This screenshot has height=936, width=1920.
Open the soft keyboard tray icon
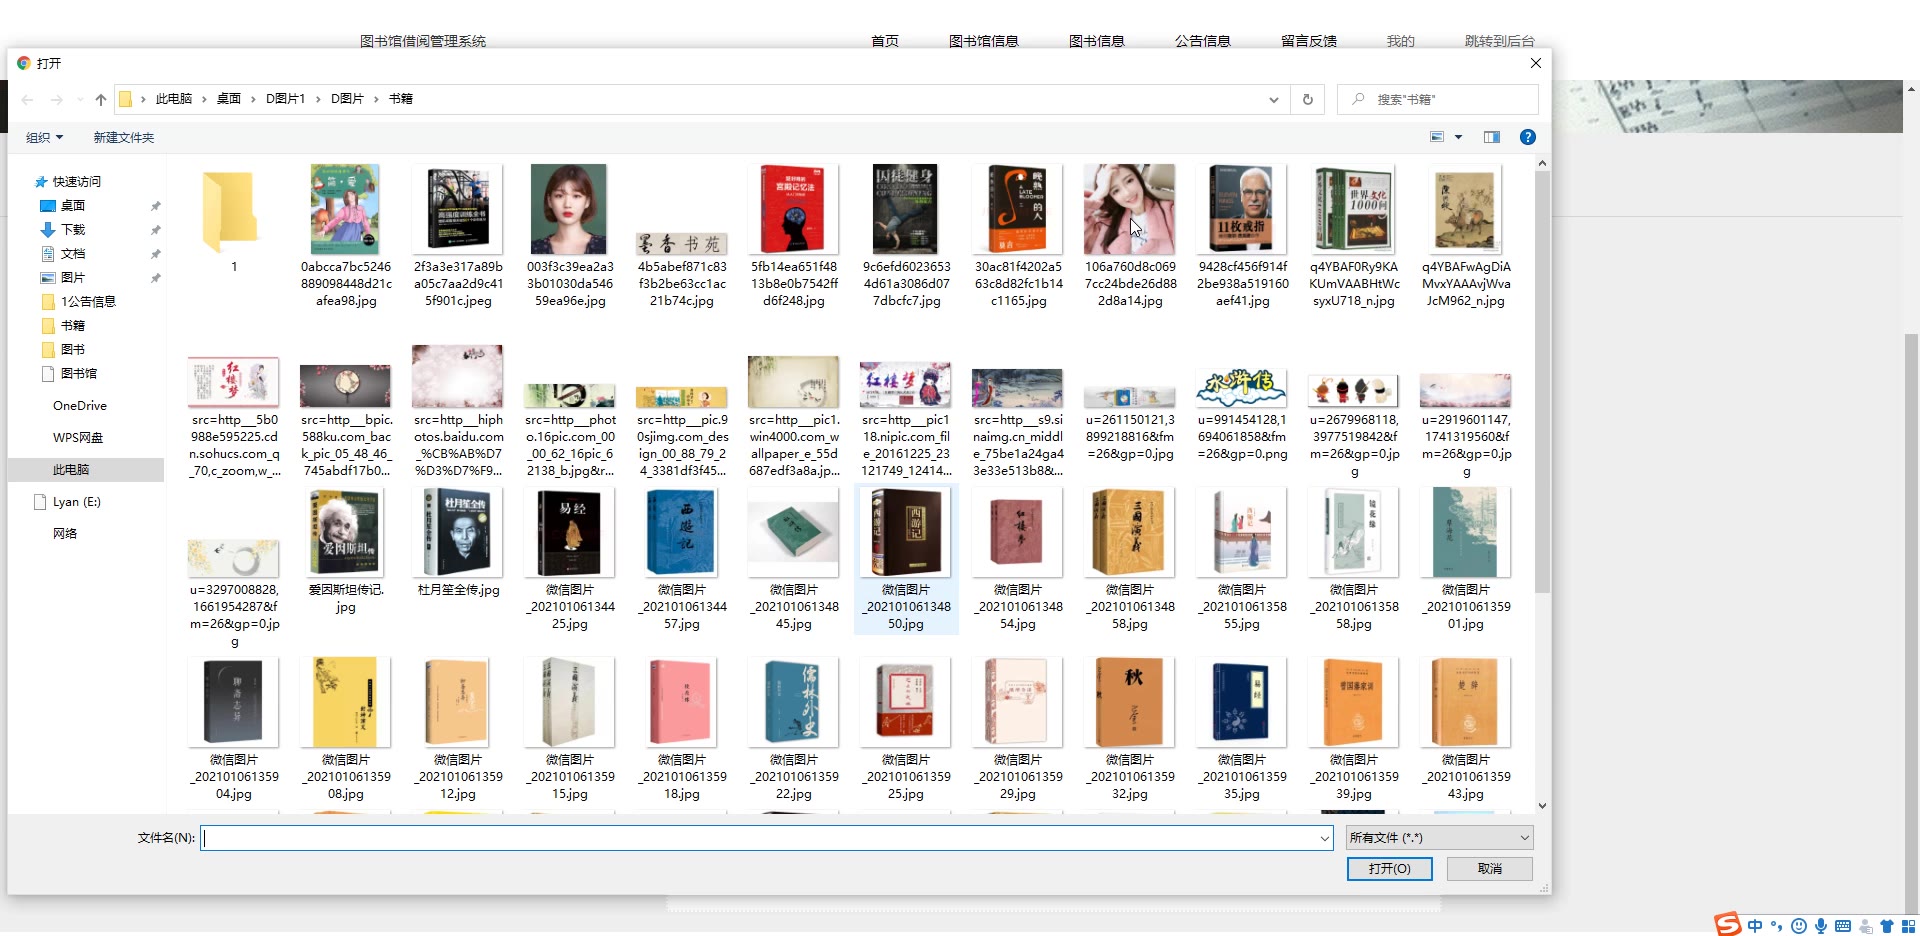pyautogui.click(x=1843, y=926)
